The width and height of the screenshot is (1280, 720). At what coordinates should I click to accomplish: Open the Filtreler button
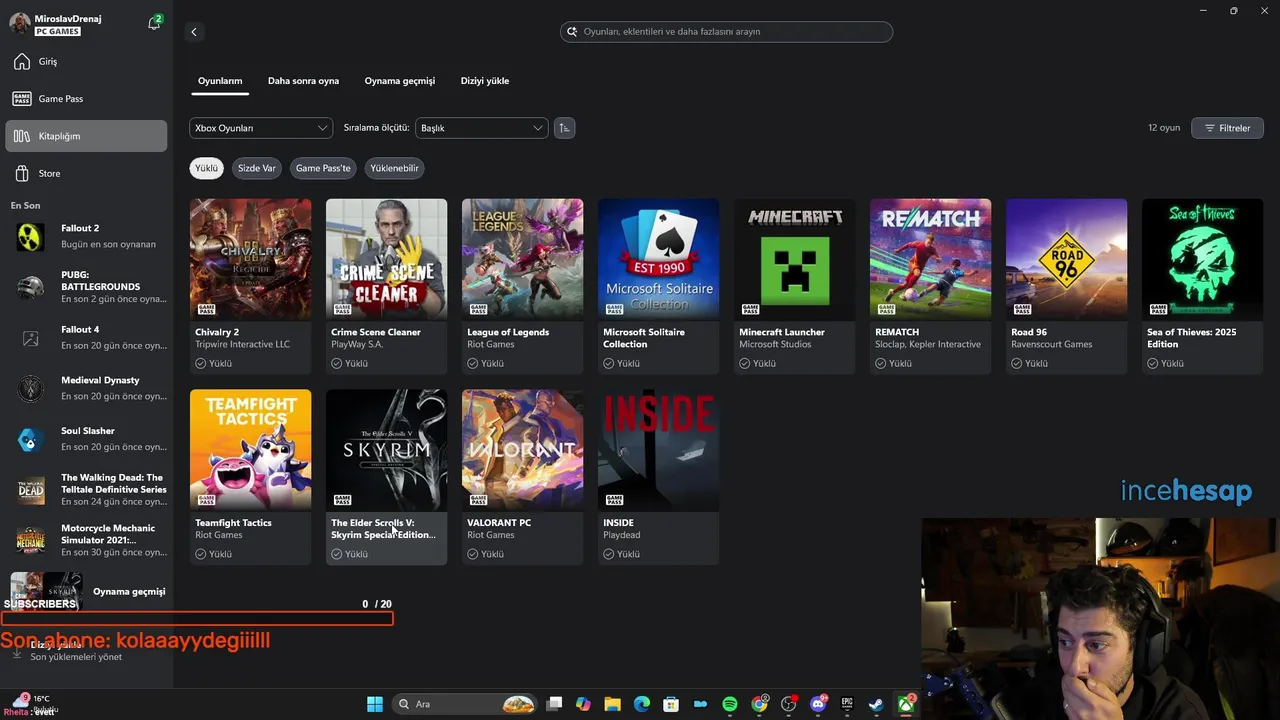[x=1227, y=128]
